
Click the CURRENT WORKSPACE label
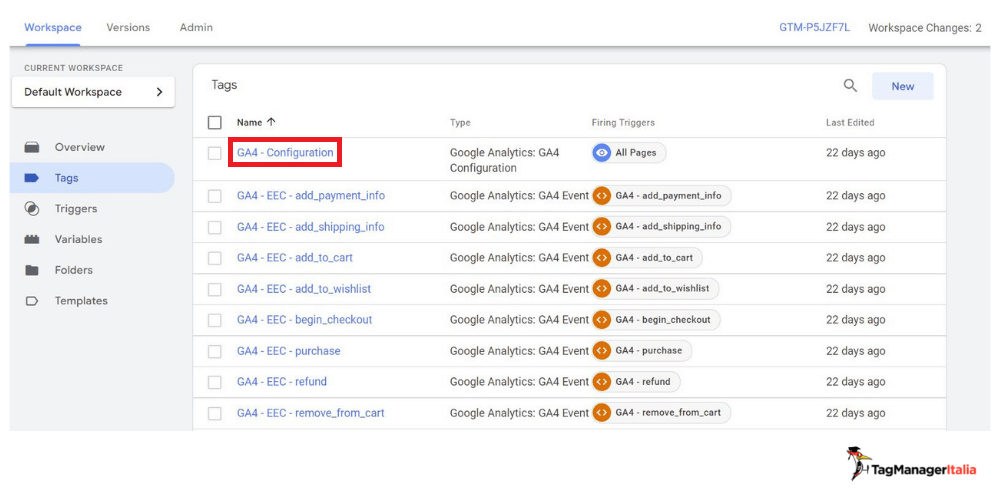[x=73, y=68]
